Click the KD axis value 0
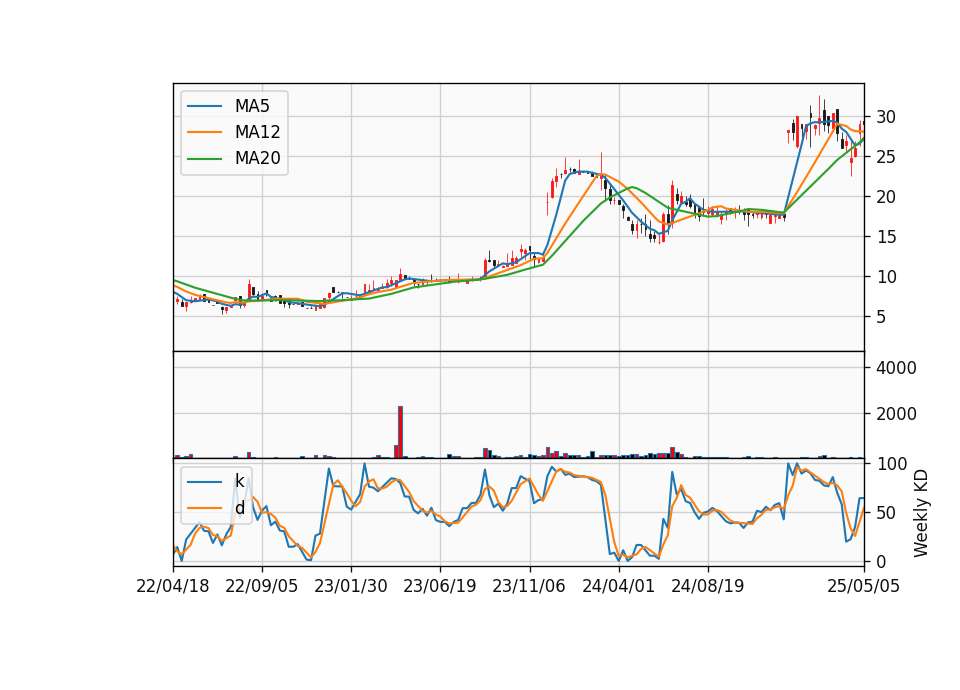 [x=881, y=561]
